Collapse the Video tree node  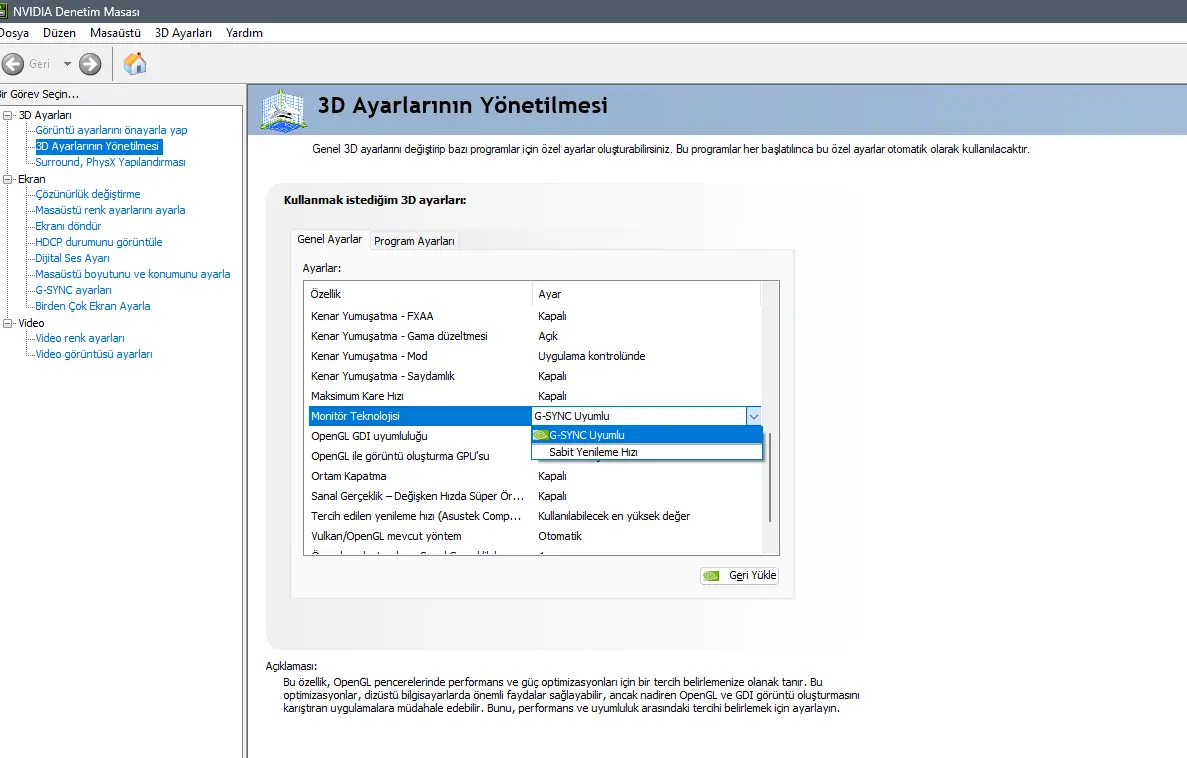click(x=8, y=323)
